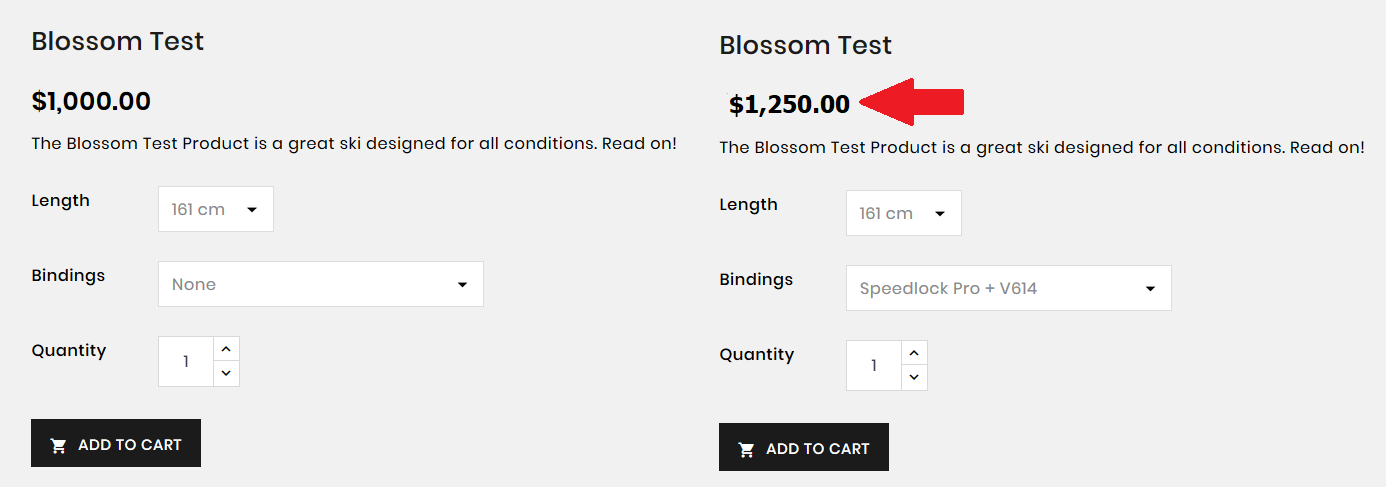Decrease quantity for the $1,250.00 ski
The width and height of the screenshot is (1386, 487).
coord(914,377)
